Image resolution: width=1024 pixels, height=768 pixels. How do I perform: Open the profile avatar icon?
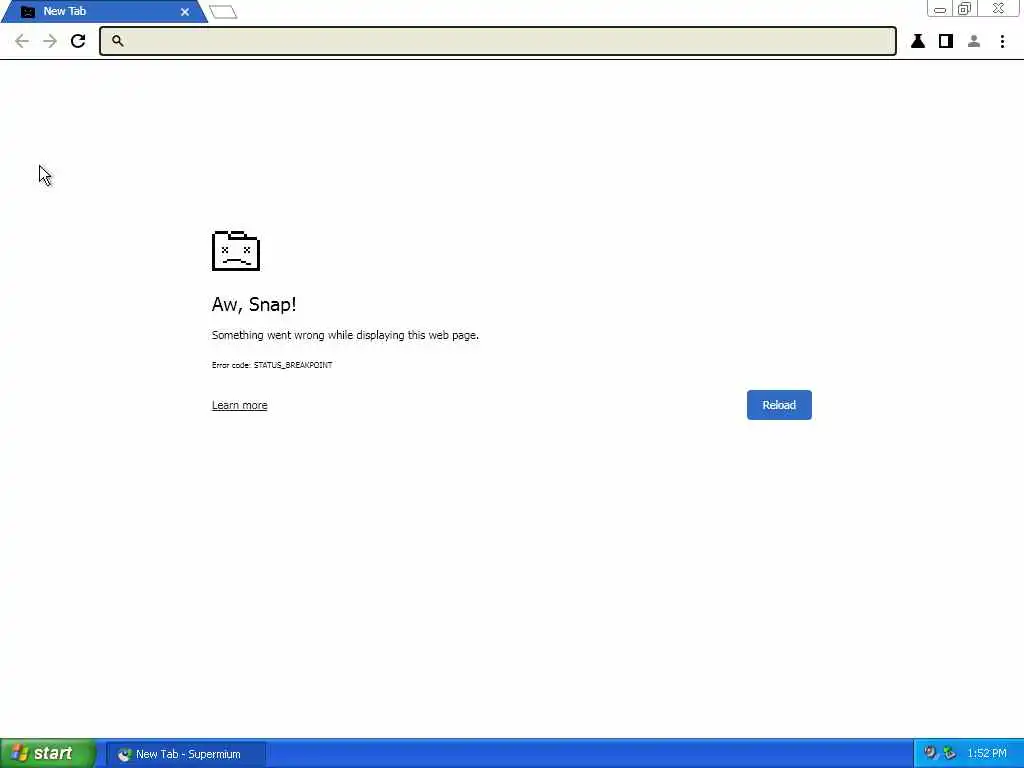974,41
